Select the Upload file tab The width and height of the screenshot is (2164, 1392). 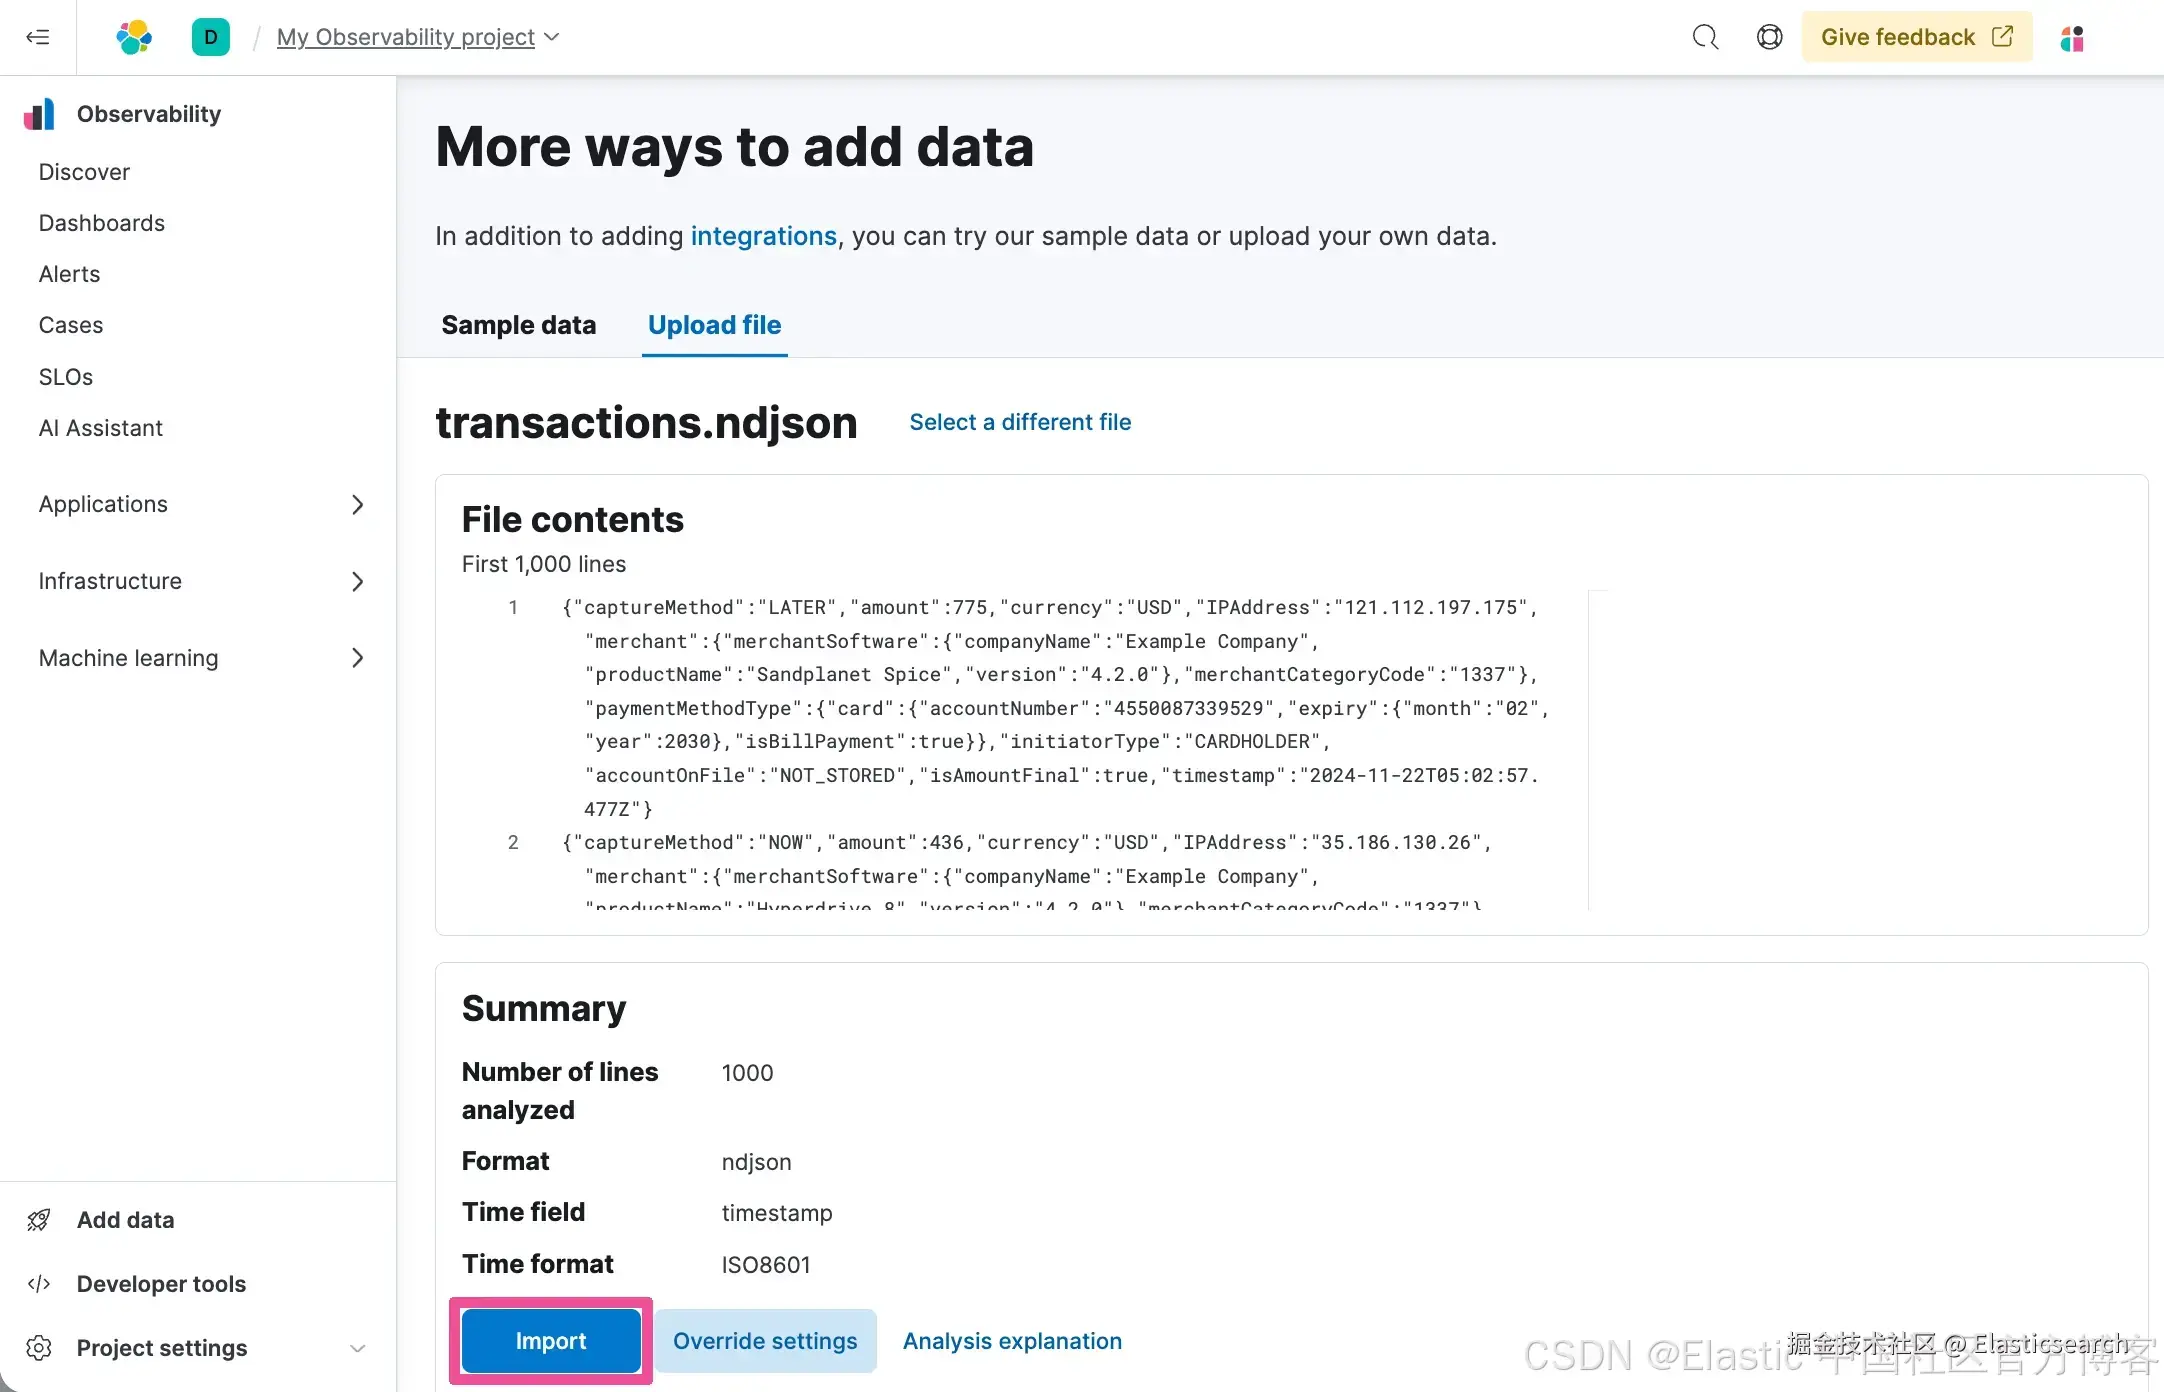click(x=714, y=325)
